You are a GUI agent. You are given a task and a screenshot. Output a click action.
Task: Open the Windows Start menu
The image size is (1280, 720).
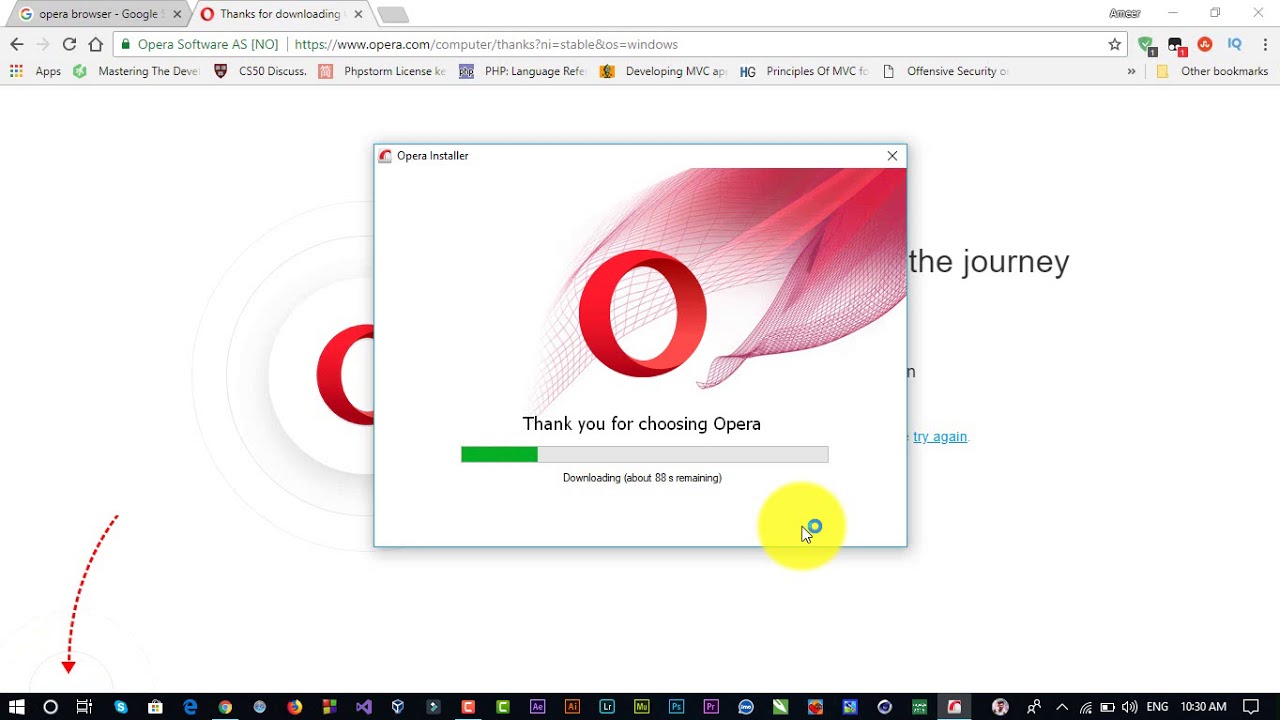coord(16,707)
